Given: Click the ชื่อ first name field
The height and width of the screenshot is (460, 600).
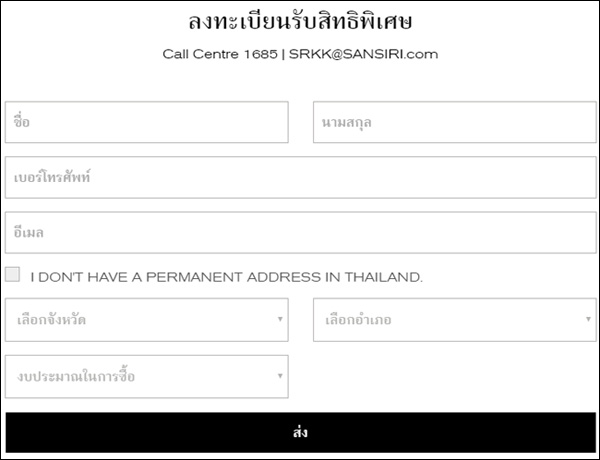Looking at the screenshot, I should tap(146, 122).
